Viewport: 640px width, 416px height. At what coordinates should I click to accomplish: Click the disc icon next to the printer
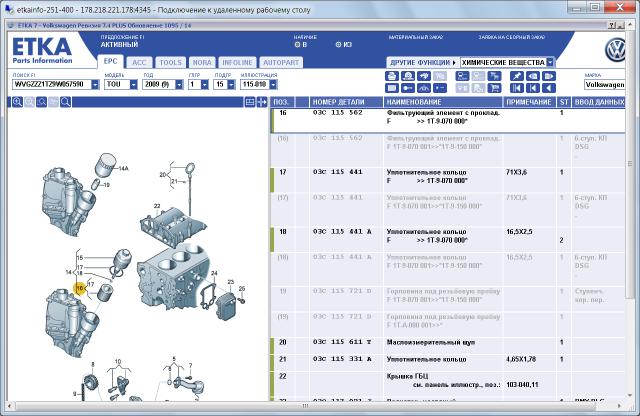click(x=408, y=76)
